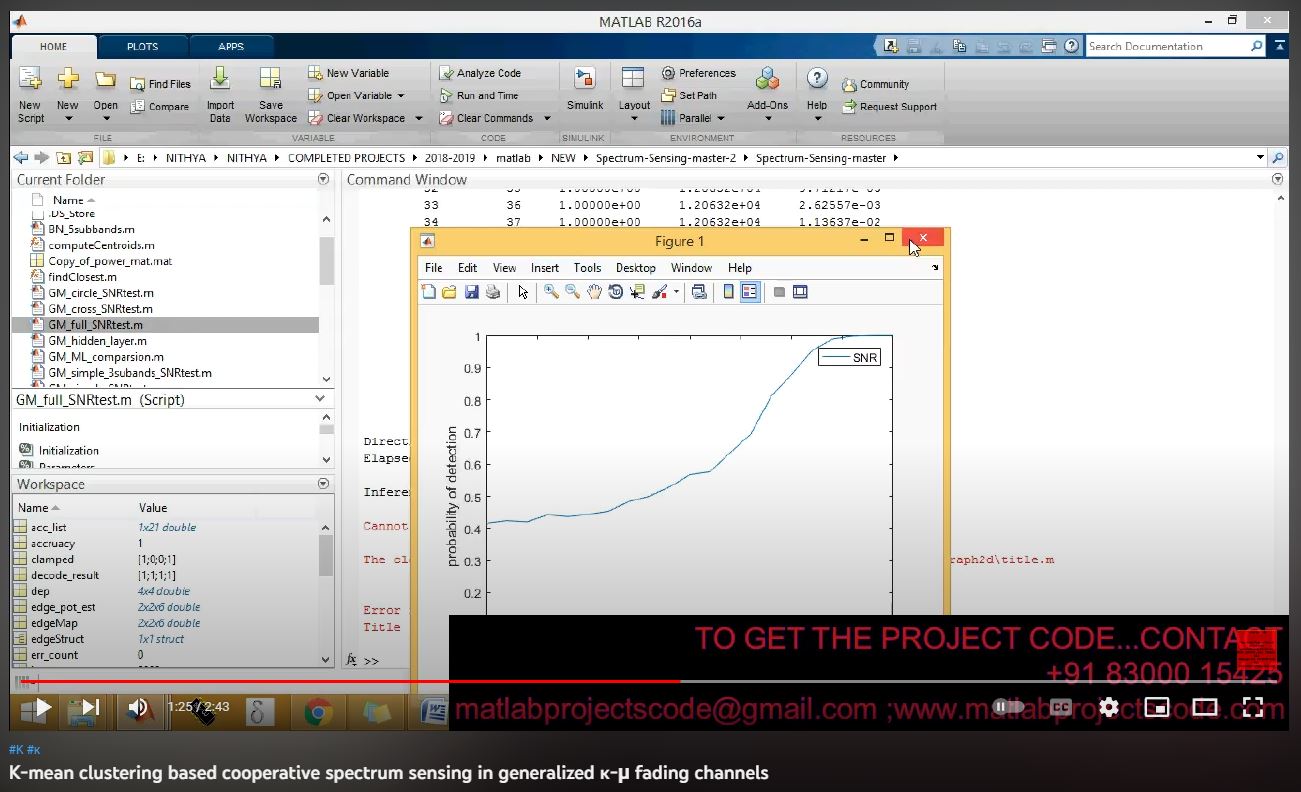Click the Request Support link
1301x792 pixels.
pos(890,107)
